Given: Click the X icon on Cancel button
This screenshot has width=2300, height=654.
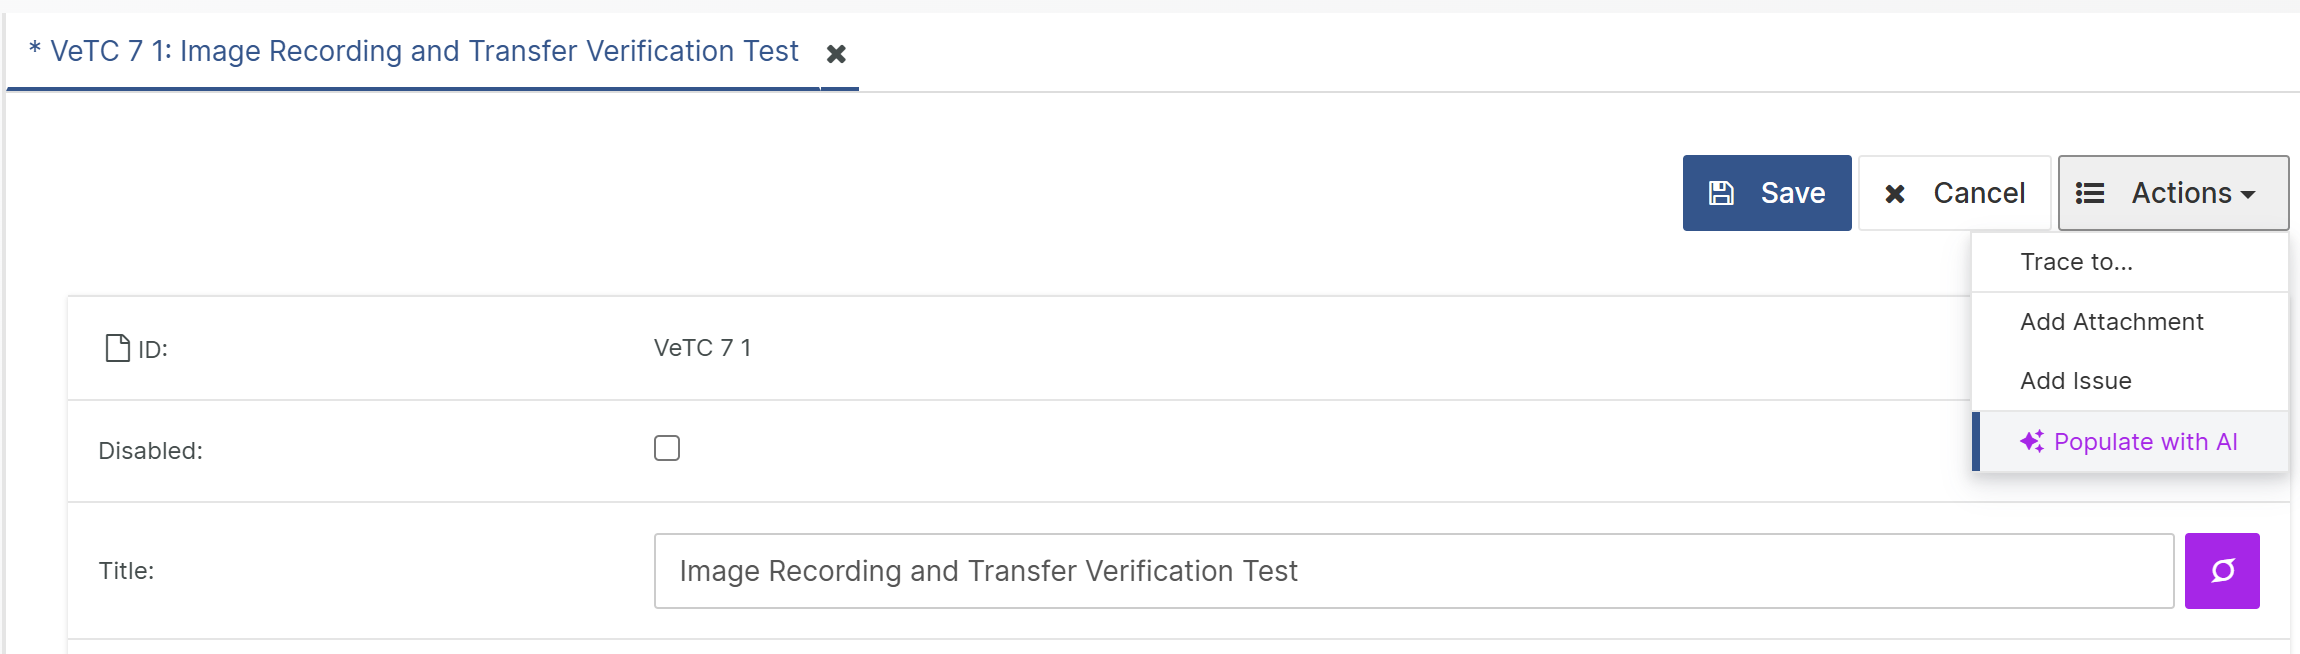Looking at the screenshot, I should (1894, 194).
